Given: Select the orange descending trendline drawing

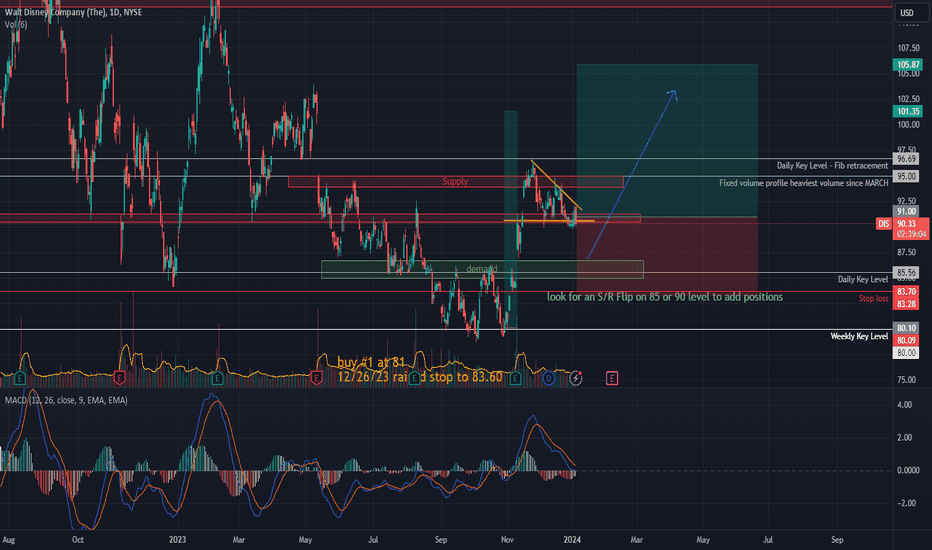Looking at the screenshot, I should click(x=556, y=185).
